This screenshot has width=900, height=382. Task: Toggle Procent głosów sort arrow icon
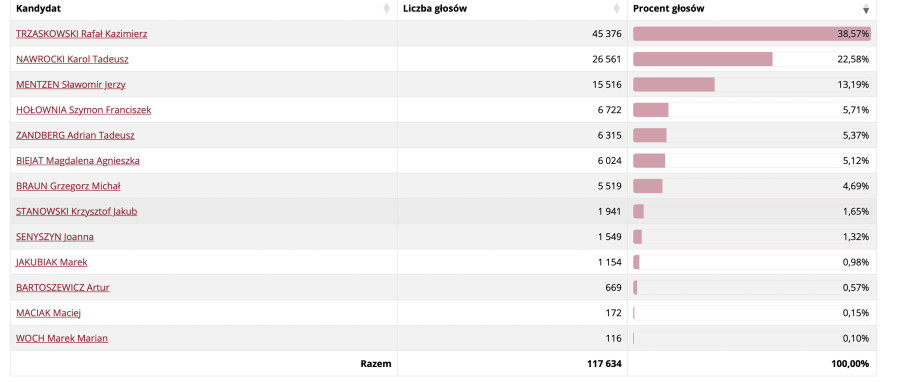tap(866, 9)
